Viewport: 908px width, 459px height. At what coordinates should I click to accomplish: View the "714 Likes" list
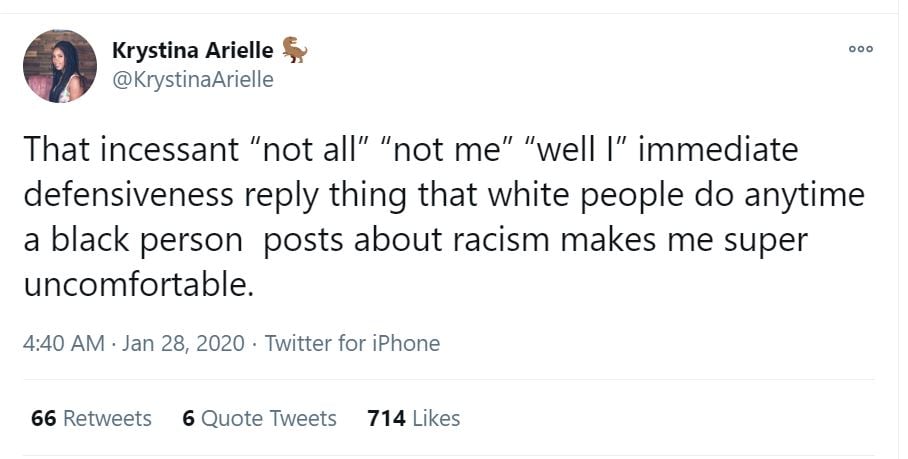click(414, 418)
